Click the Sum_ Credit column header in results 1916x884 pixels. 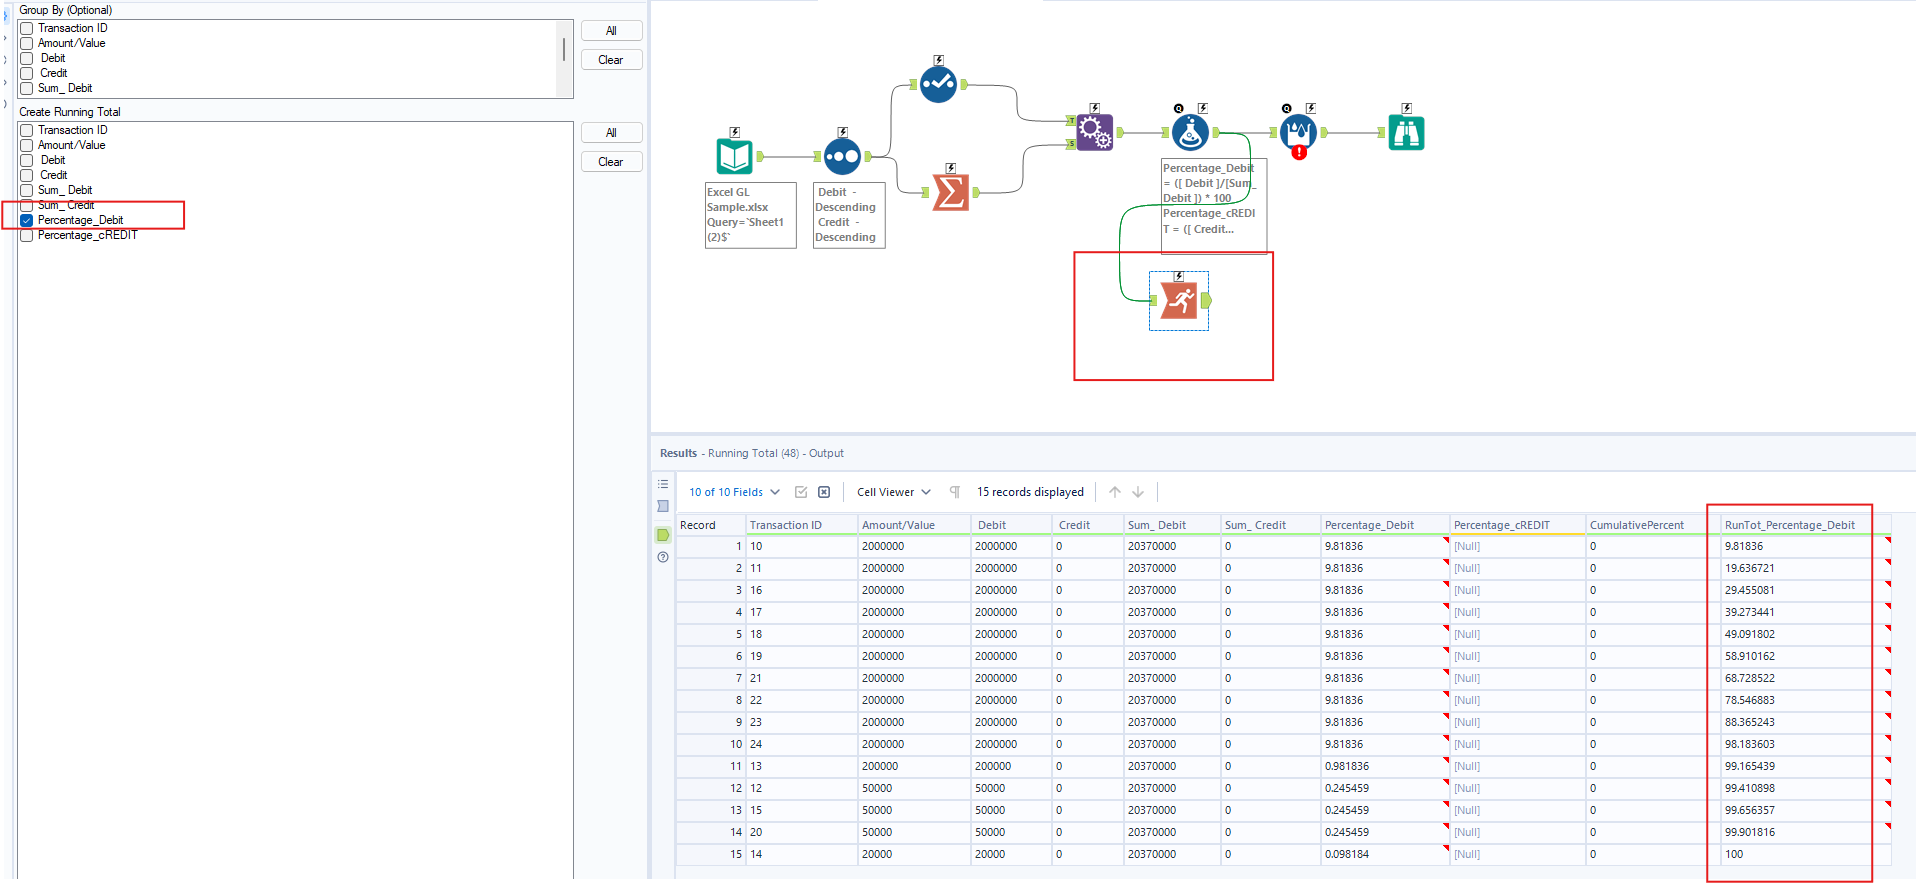click(x=1270, y=525)
